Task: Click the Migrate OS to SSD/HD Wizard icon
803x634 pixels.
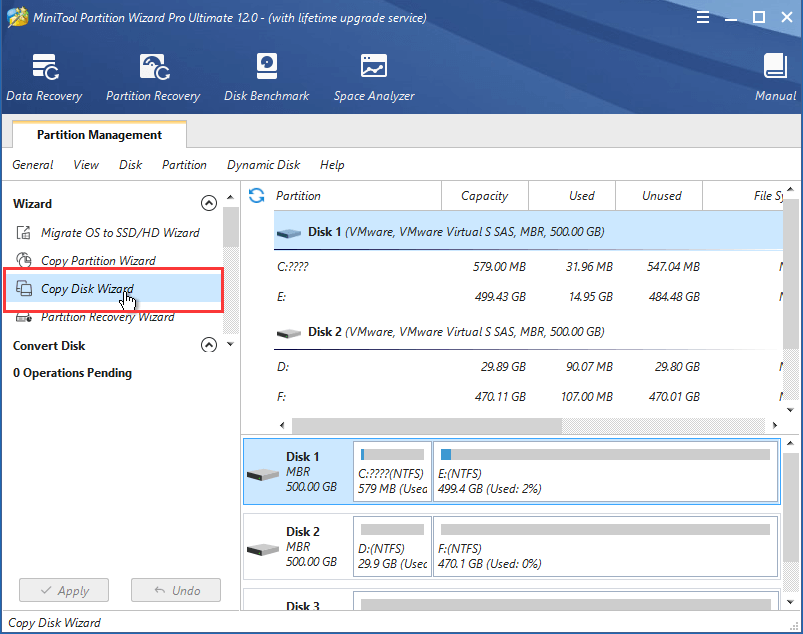Action: tap(24, 233)
